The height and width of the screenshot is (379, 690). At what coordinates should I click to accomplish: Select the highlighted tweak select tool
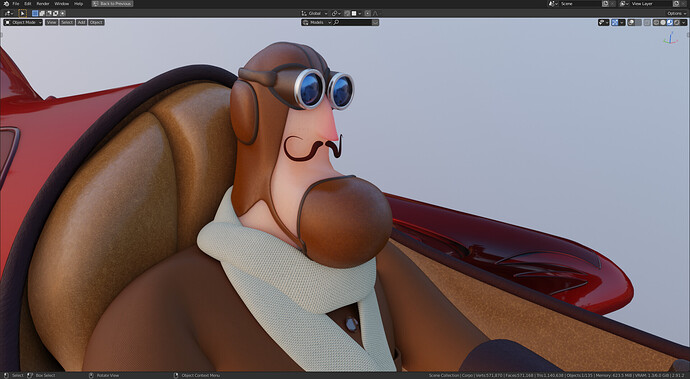pyautogui.click(x=22, y=13)
